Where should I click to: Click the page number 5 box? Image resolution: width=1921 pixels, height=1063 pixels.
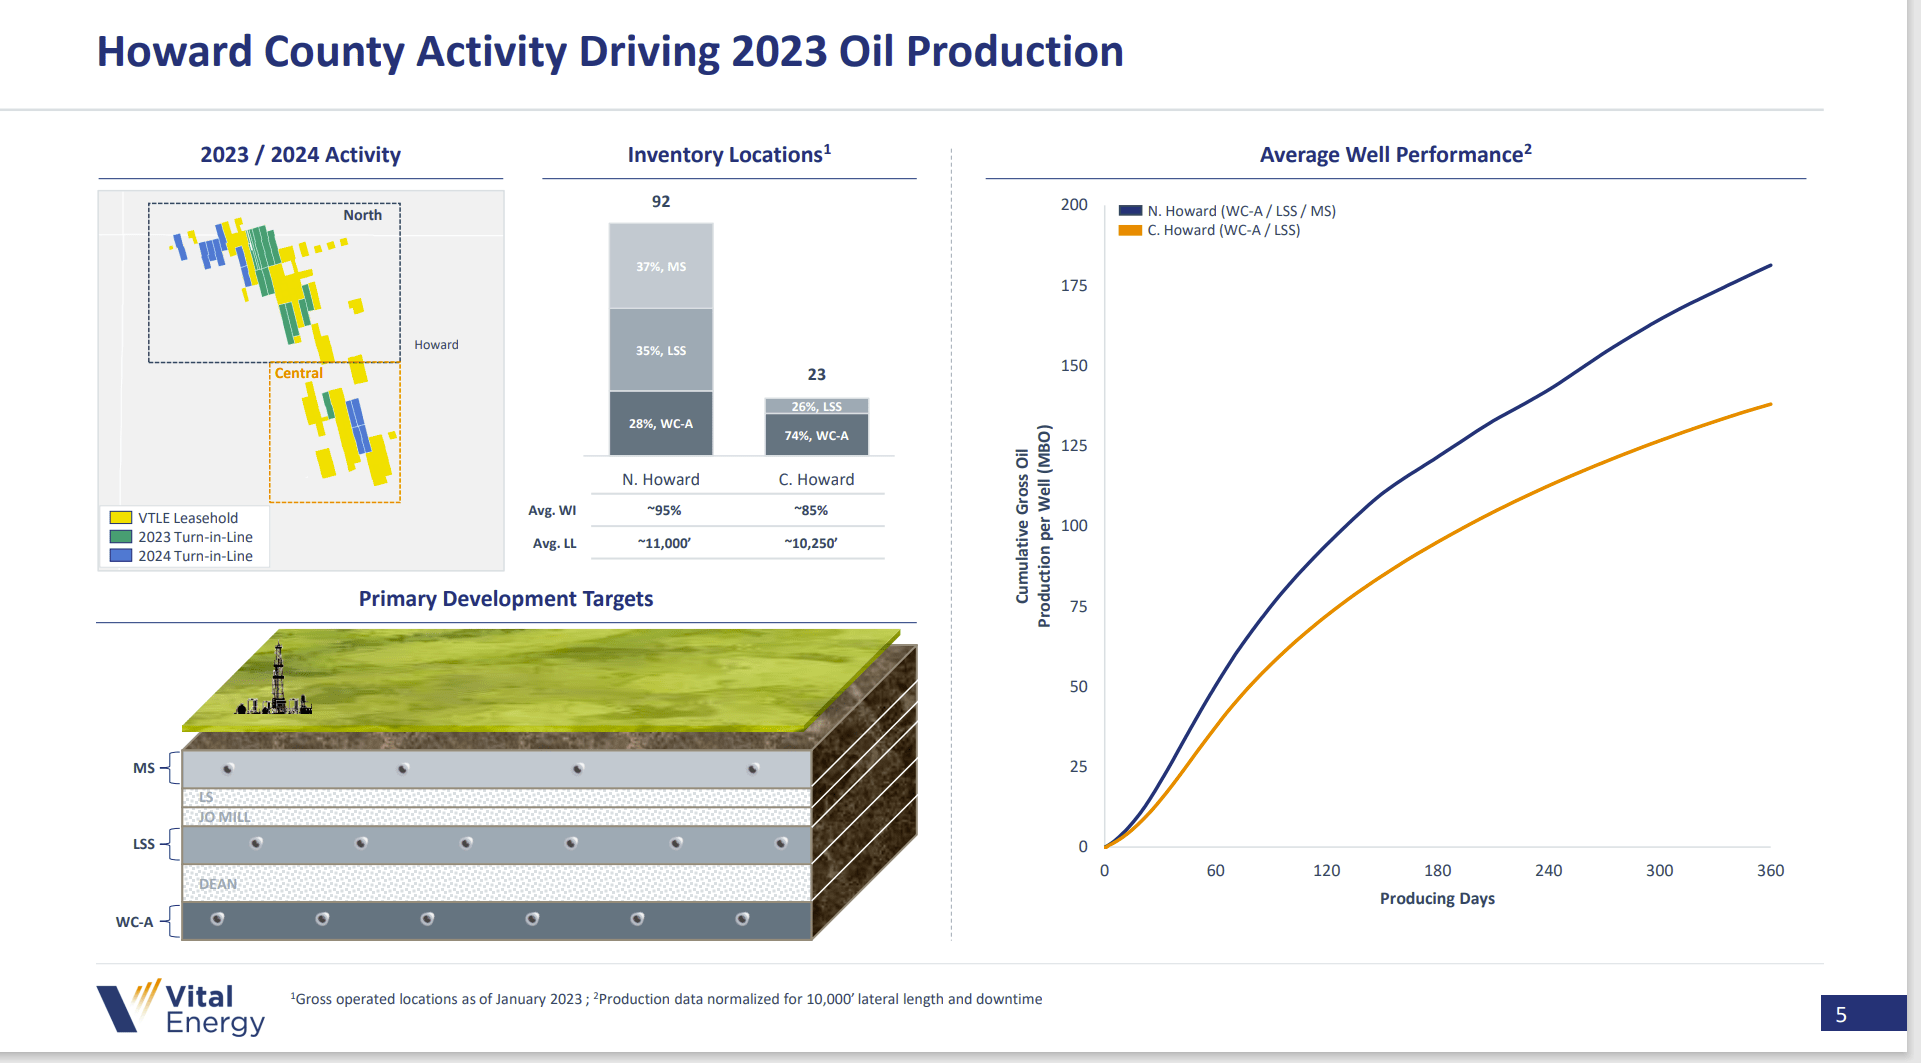1862,1014
